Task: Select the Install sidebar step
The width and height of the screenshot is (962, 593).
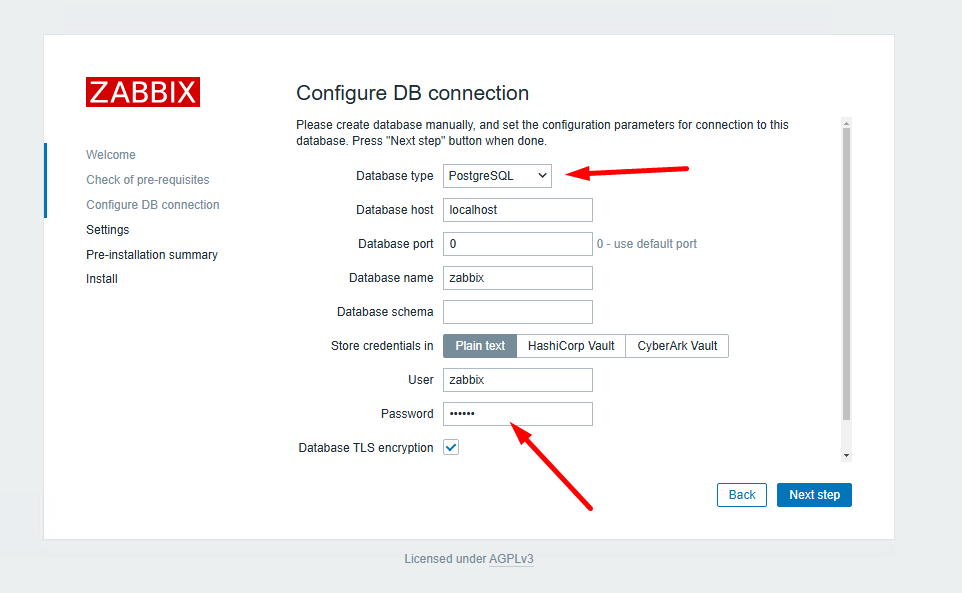Action: click(101, 279)
